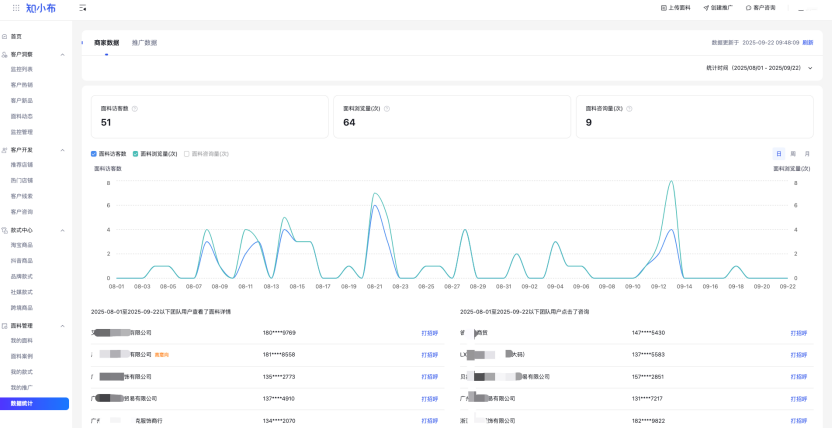The image size is (832, 428).
Task: Click 打招呼 for phone 137****4910
Action: tap(430, 399)
